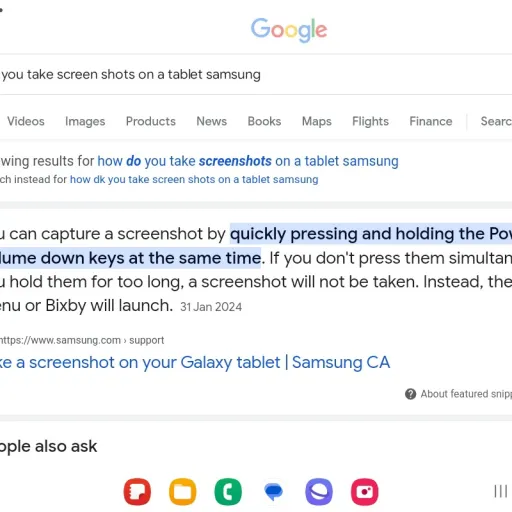Open the blue Messages chat bubble app
The height and width of the screenshot is (512, 512).
point(273,492)
